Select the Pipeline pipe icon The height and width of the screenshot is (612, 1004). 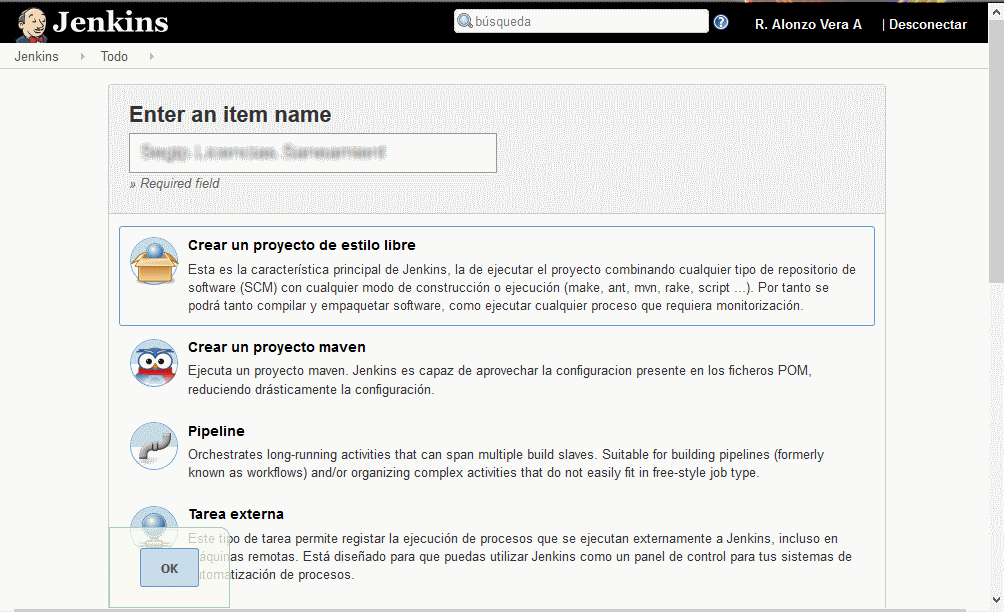tap(154, 446)
